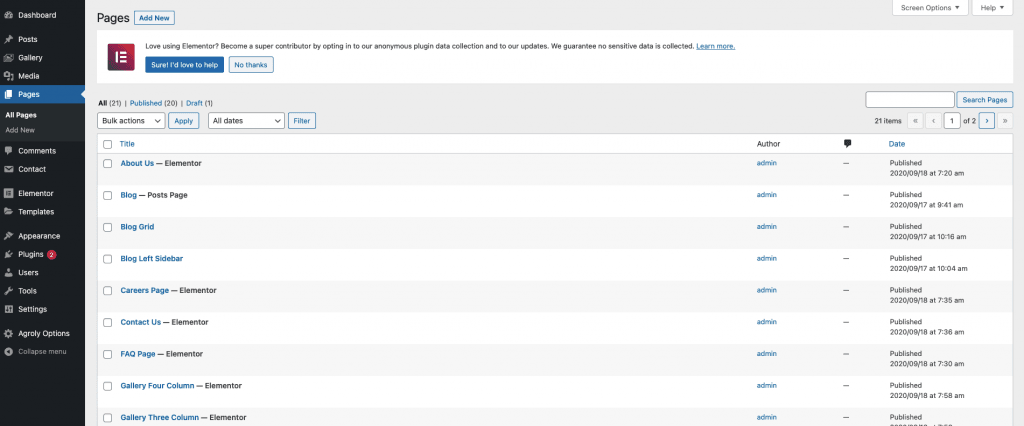Open the Bulk actions dropdown
The height and width of the screenshot is (426, 1024).
tap(131, 120)
